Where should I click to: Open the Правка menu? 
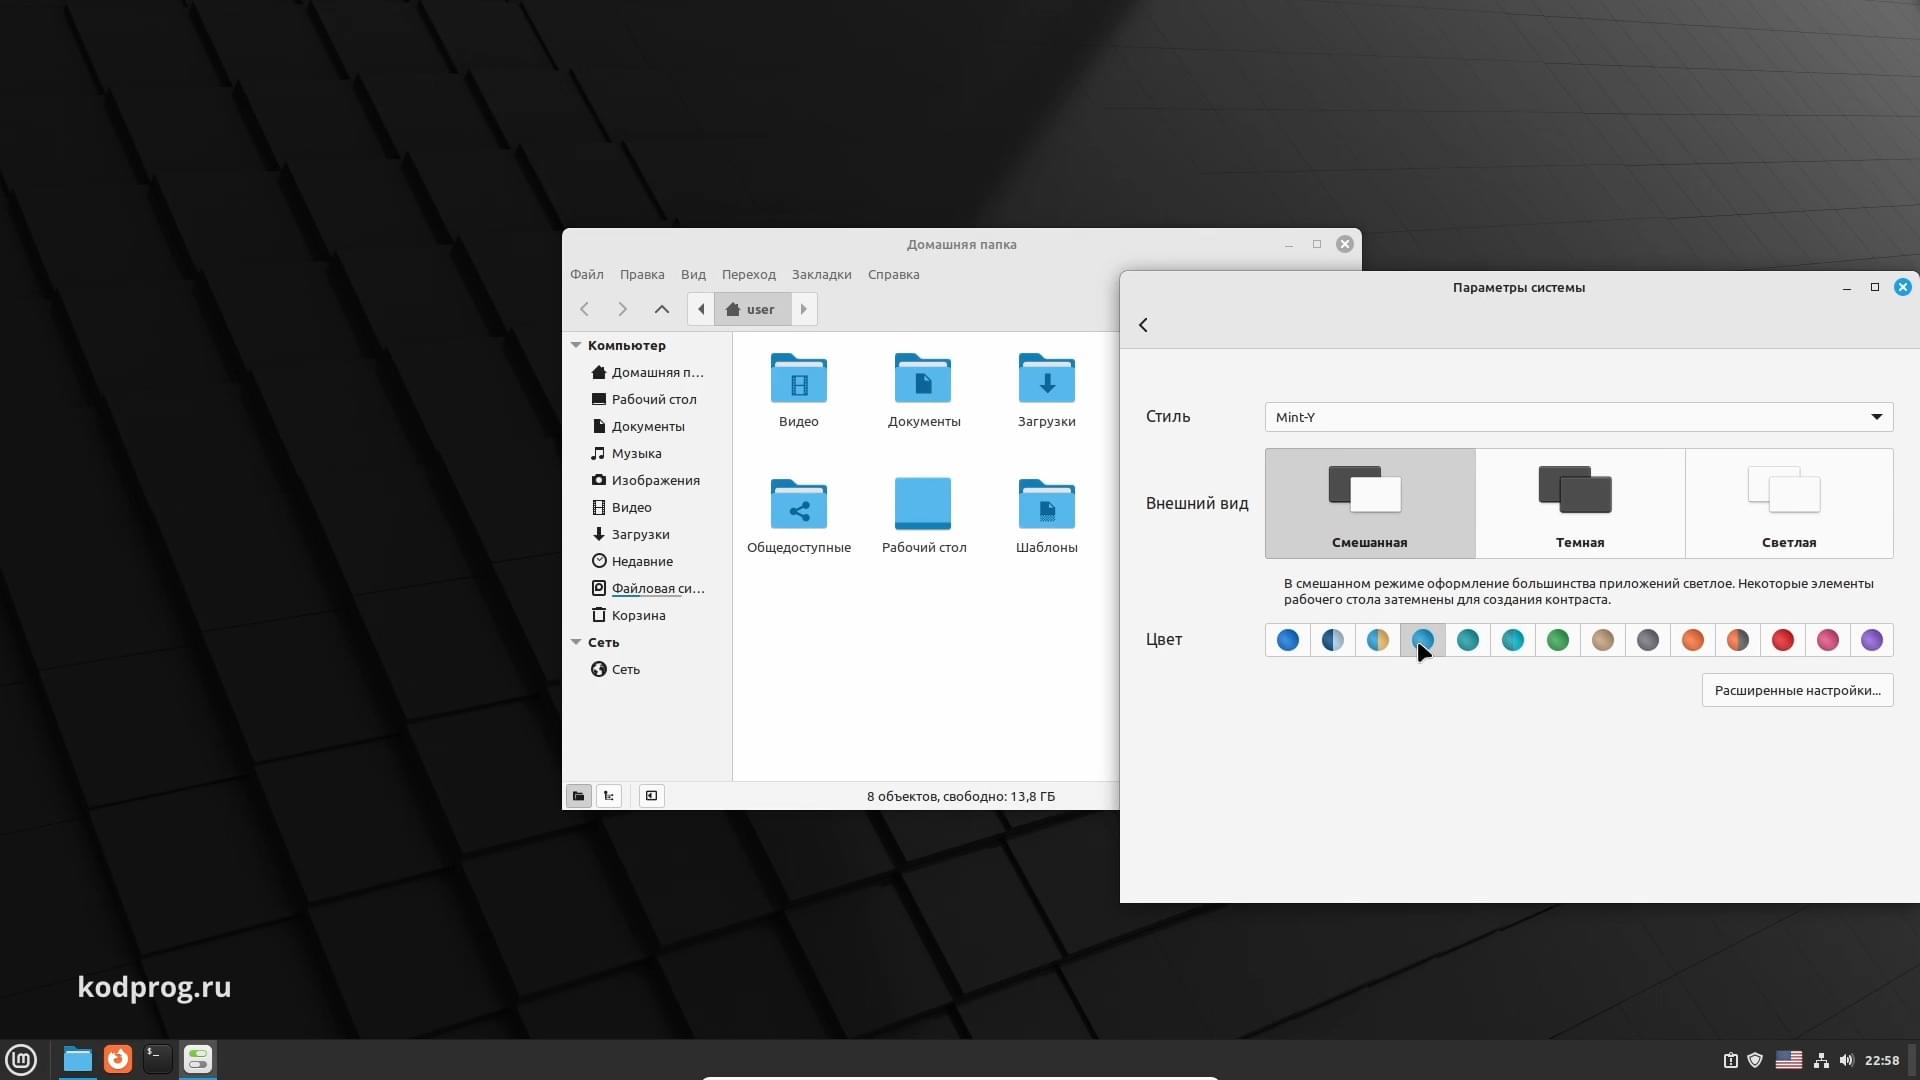642,274
